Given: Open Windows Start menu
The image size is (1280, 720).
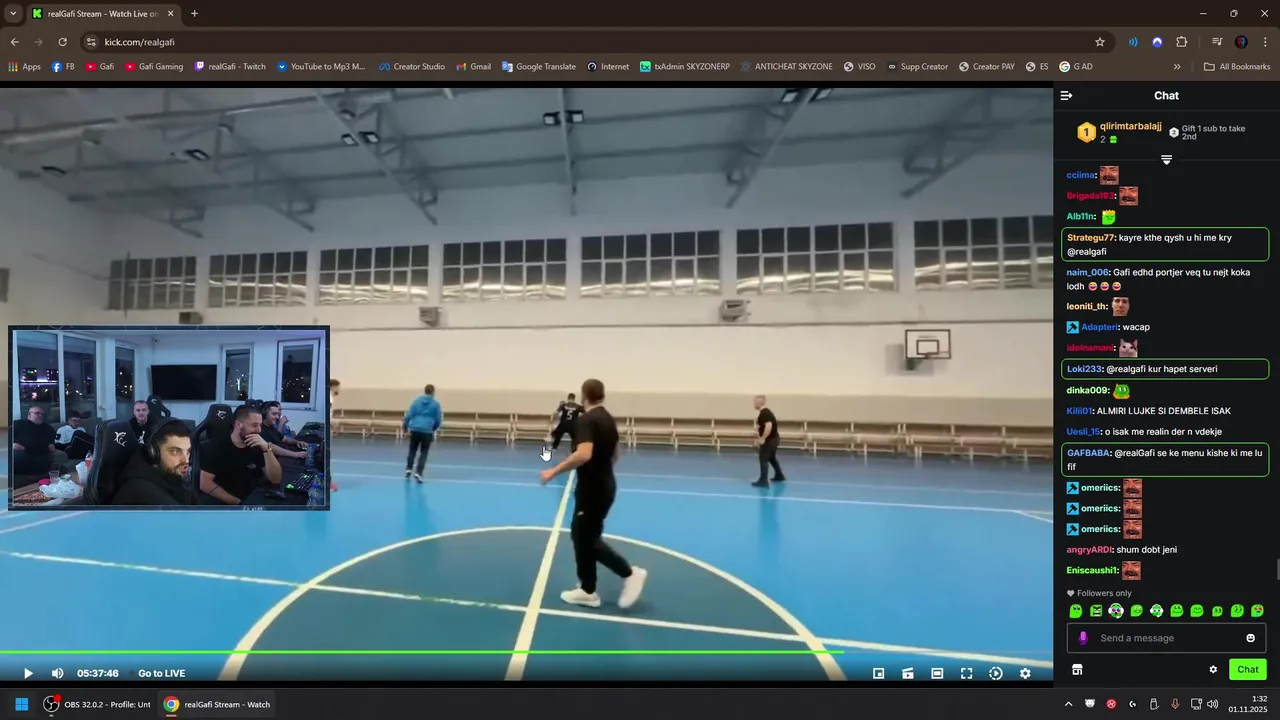Looking at the screenshot, I should 21,704.
